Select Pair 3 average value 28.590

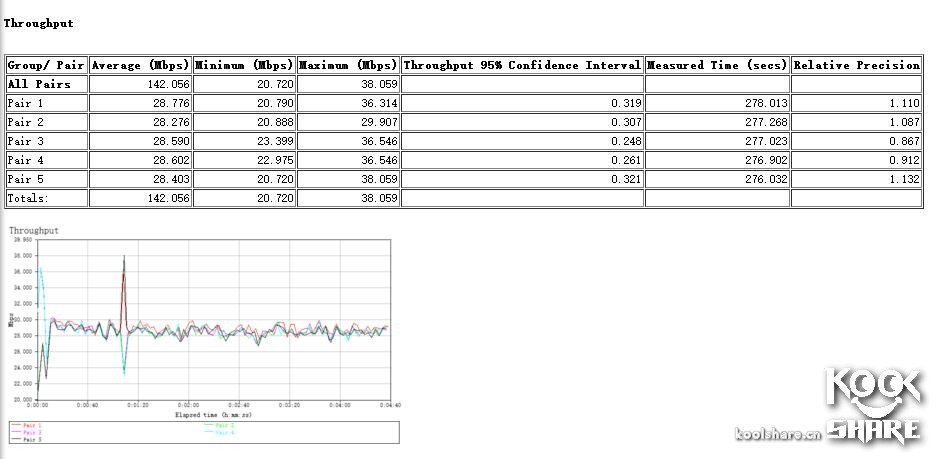(x=172, y=142)
